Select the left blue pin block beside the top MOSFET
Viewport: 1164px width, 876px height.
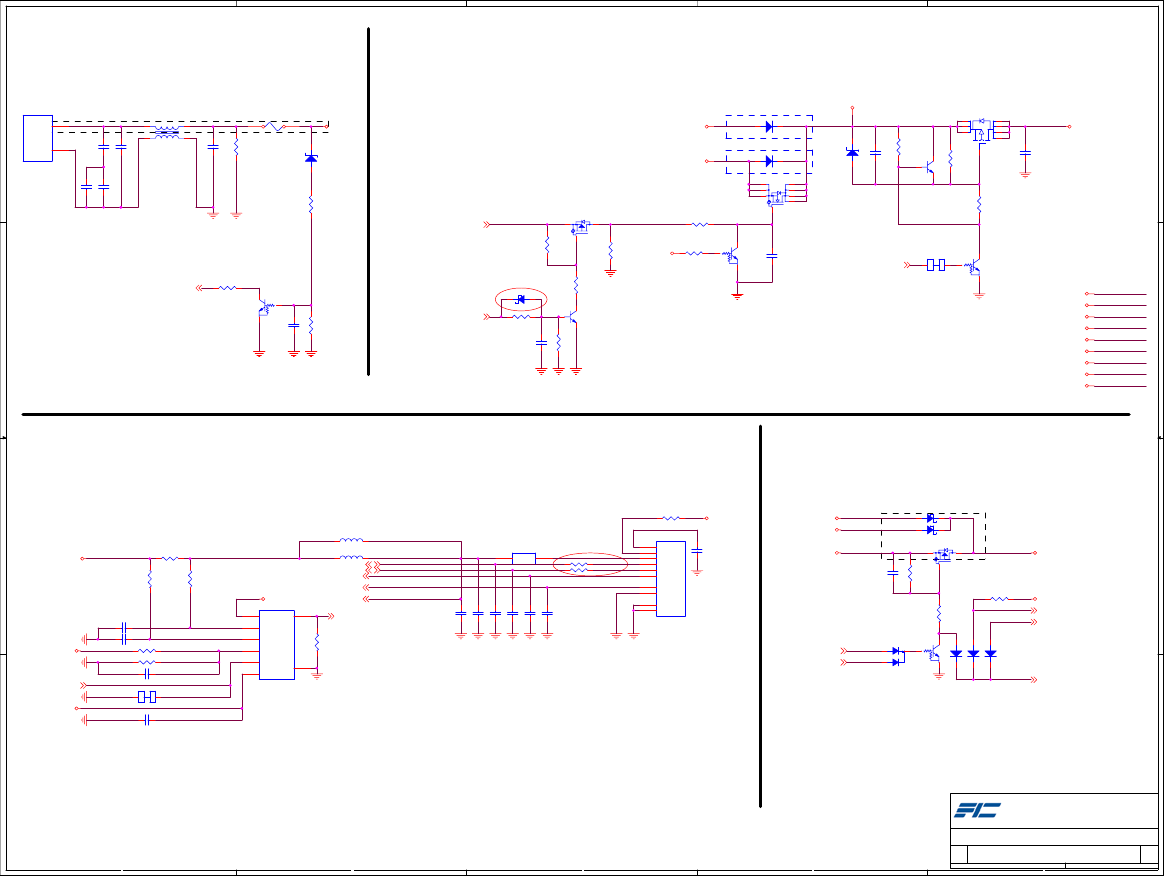[964, 127]
